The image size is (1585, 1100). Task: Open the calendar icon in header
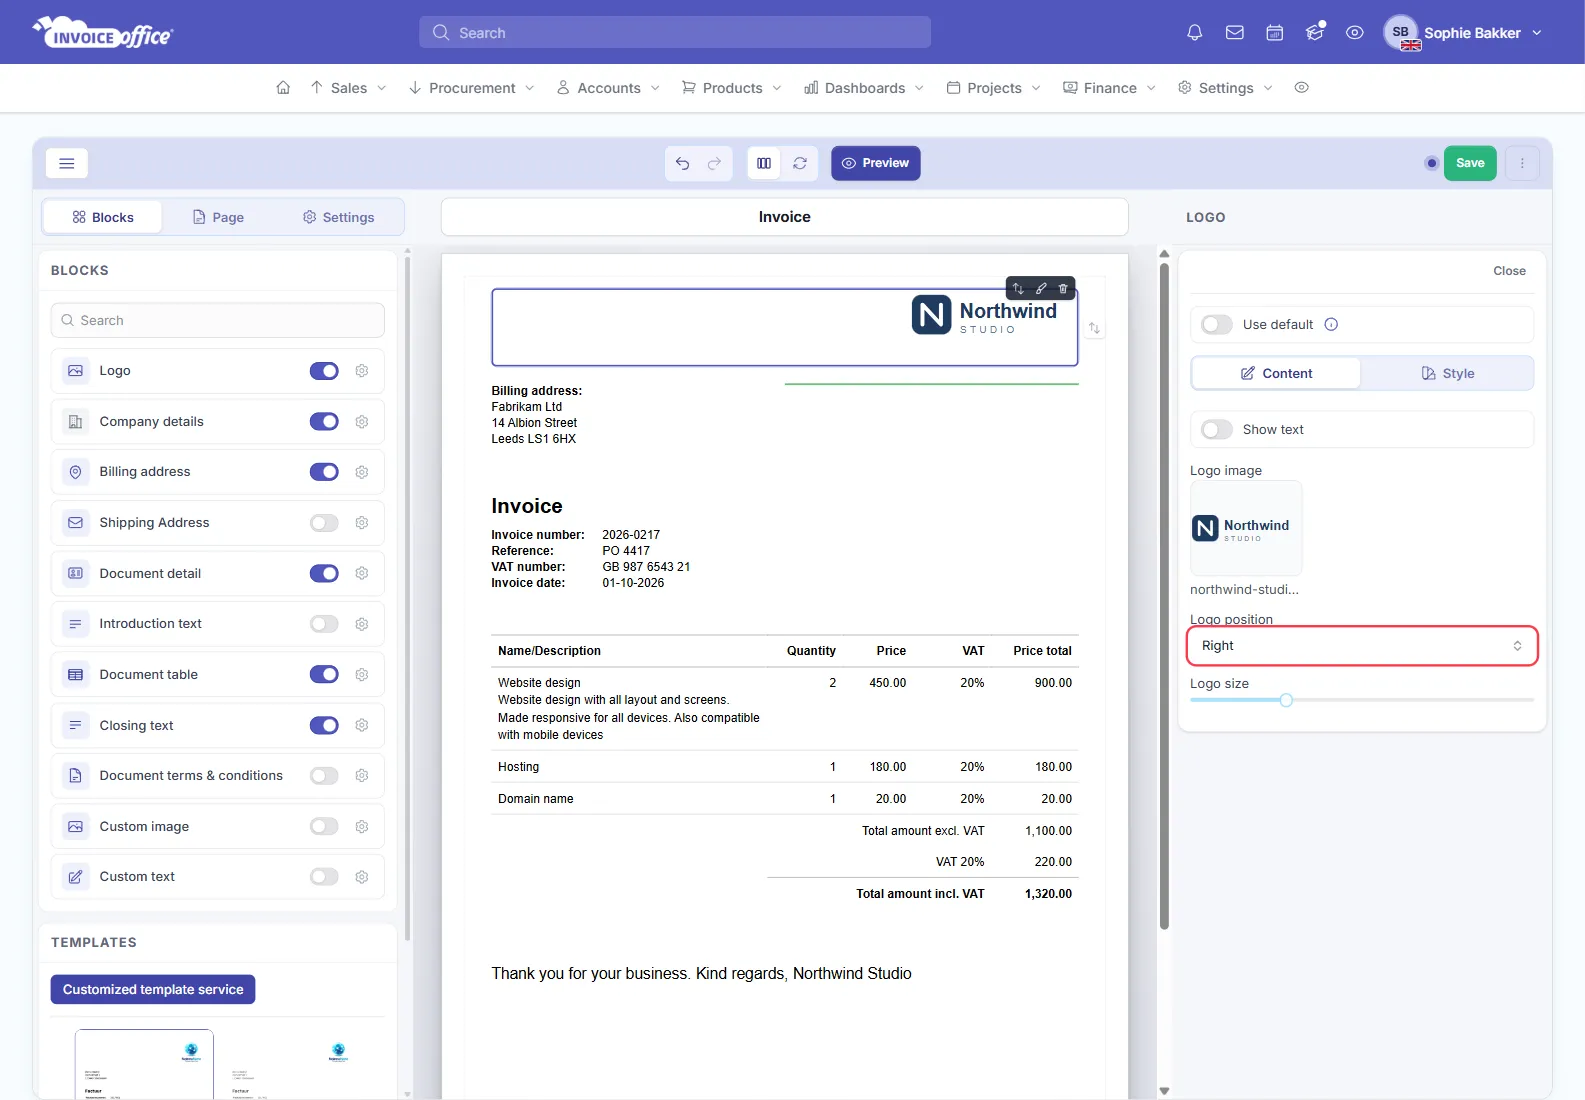coord(1275,33)
